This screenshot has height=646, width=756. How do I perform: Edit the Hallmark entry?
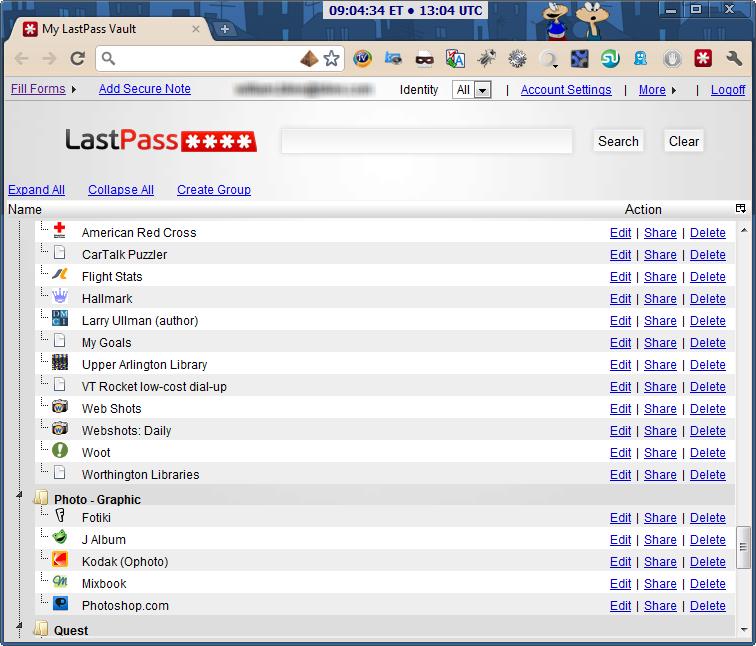(620, 299)
